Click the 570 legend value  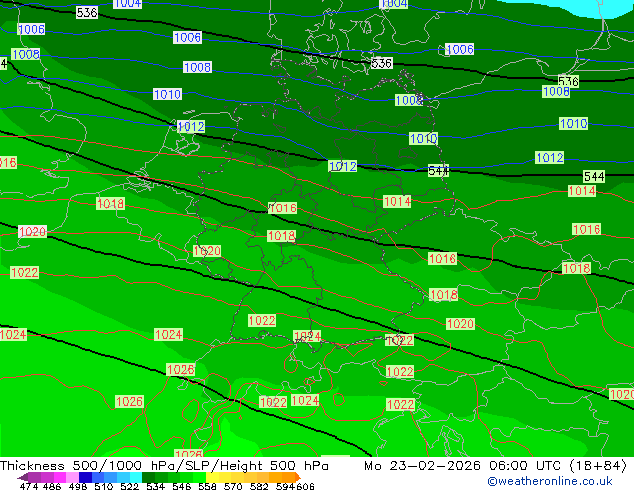233,486
